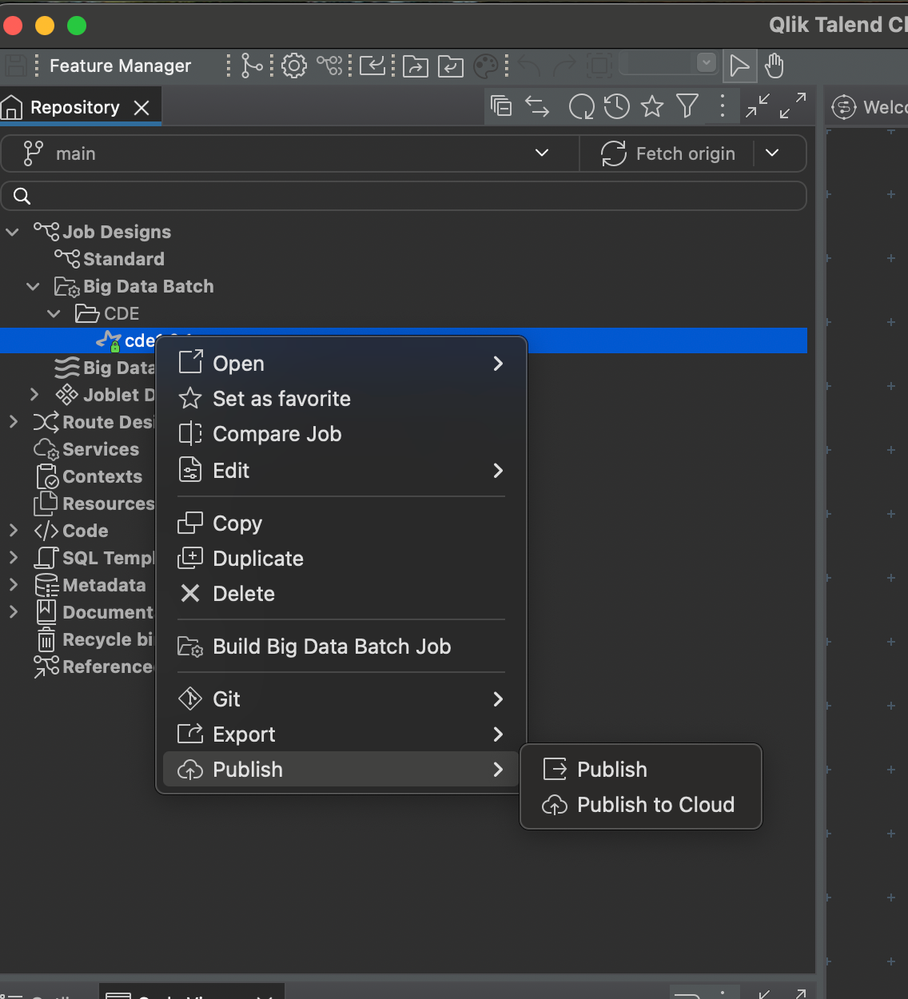Expand the Joblet Designs node
This screenshot has height=999, width=908.
pos(34,395)
